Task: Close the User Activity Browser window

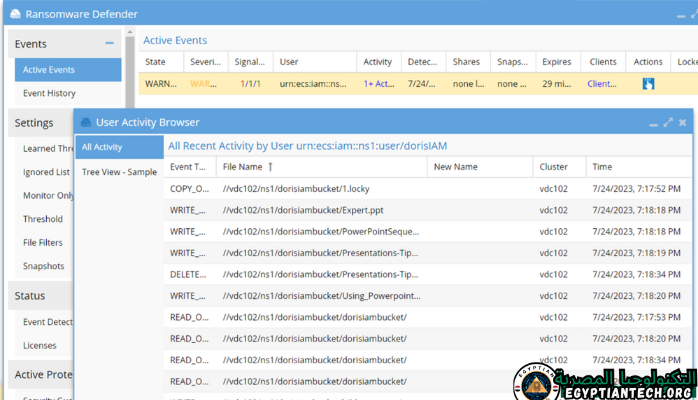Action: point(682,122)
